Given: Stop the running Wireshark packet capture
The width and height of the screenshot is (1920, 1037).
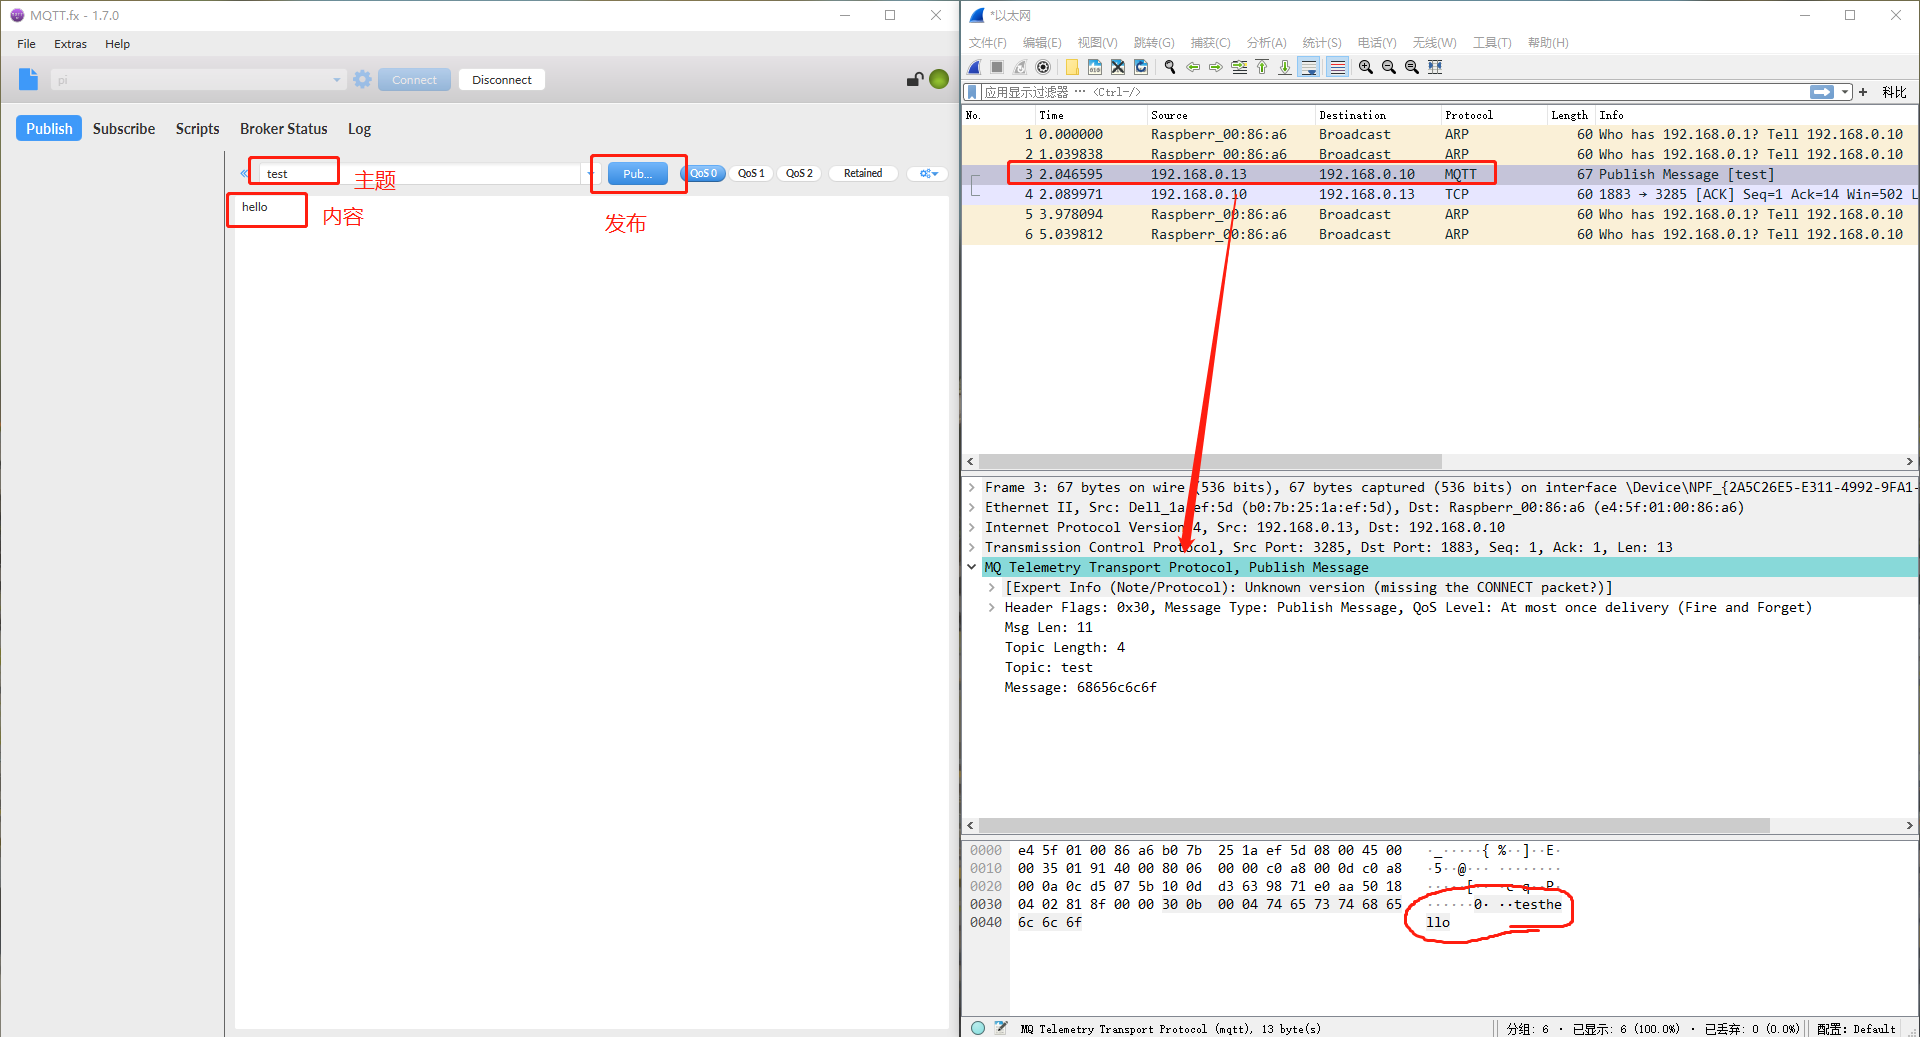Looking at the screenshot, I should (x=997, y=67).
